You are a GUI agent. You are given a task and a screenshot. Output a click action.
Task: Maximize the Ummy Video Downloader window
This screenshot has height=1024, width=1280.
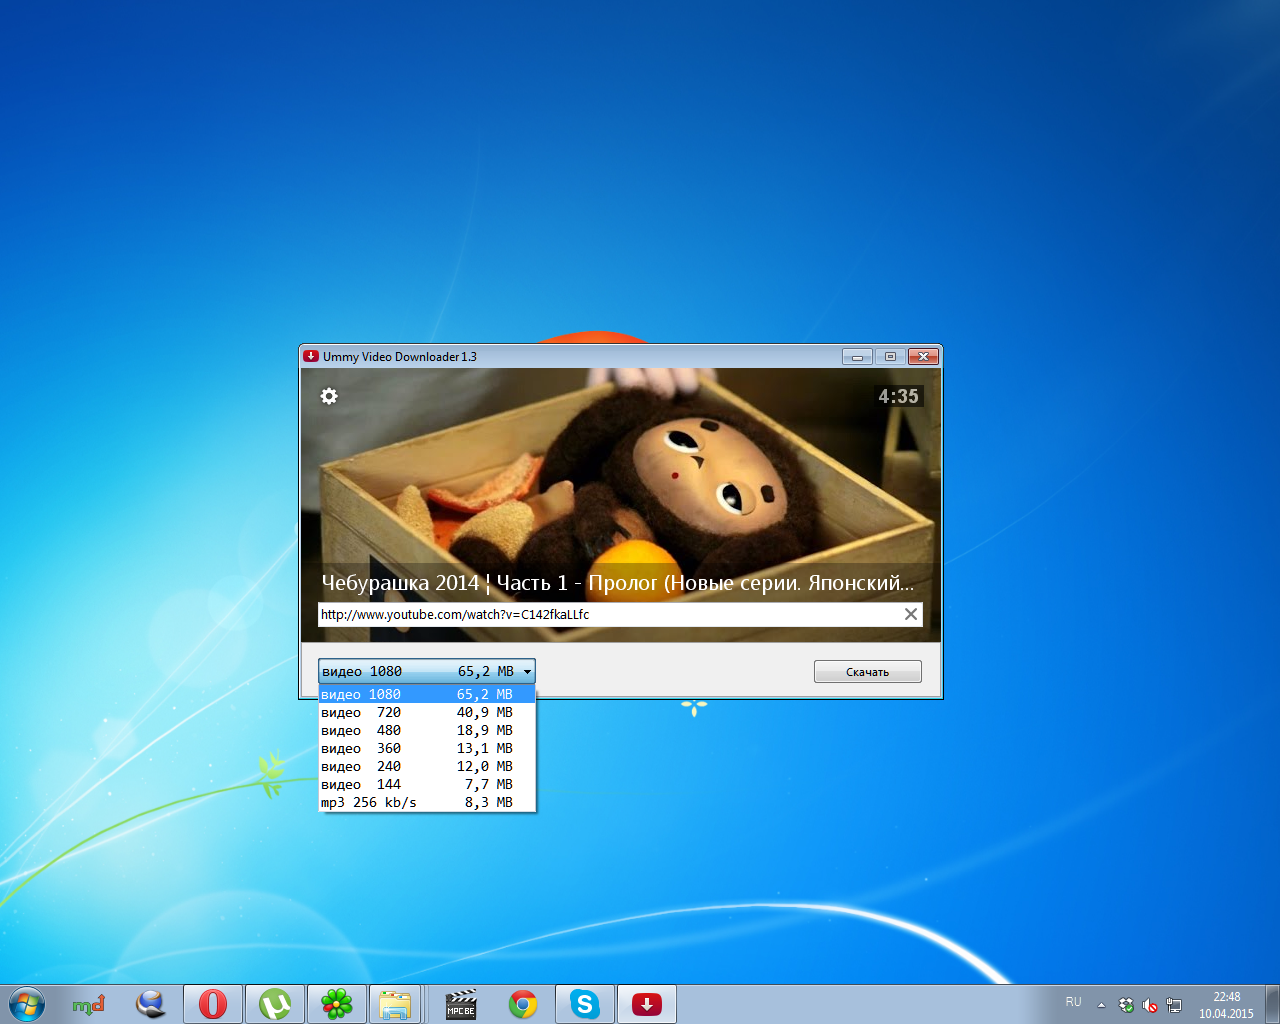point(890,356)
